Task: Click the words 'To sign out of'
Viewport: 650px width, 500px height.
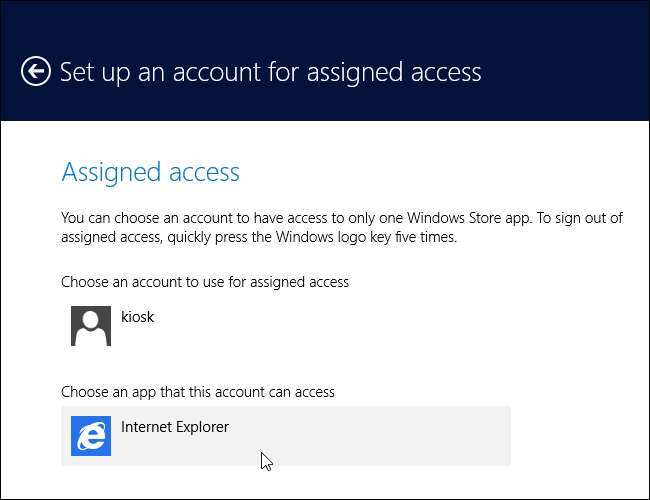Action: (x=577, y=218)
